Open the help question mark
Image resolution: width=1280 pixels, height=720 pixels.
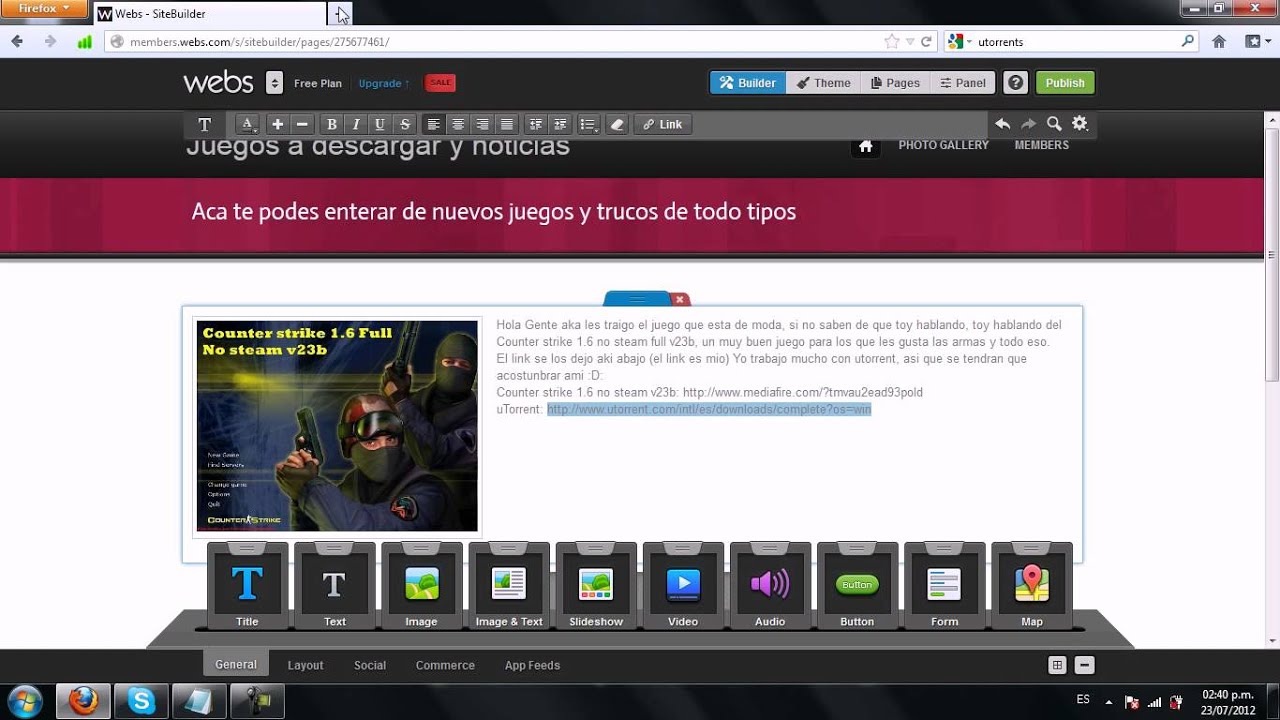[x=1016, y=83]
